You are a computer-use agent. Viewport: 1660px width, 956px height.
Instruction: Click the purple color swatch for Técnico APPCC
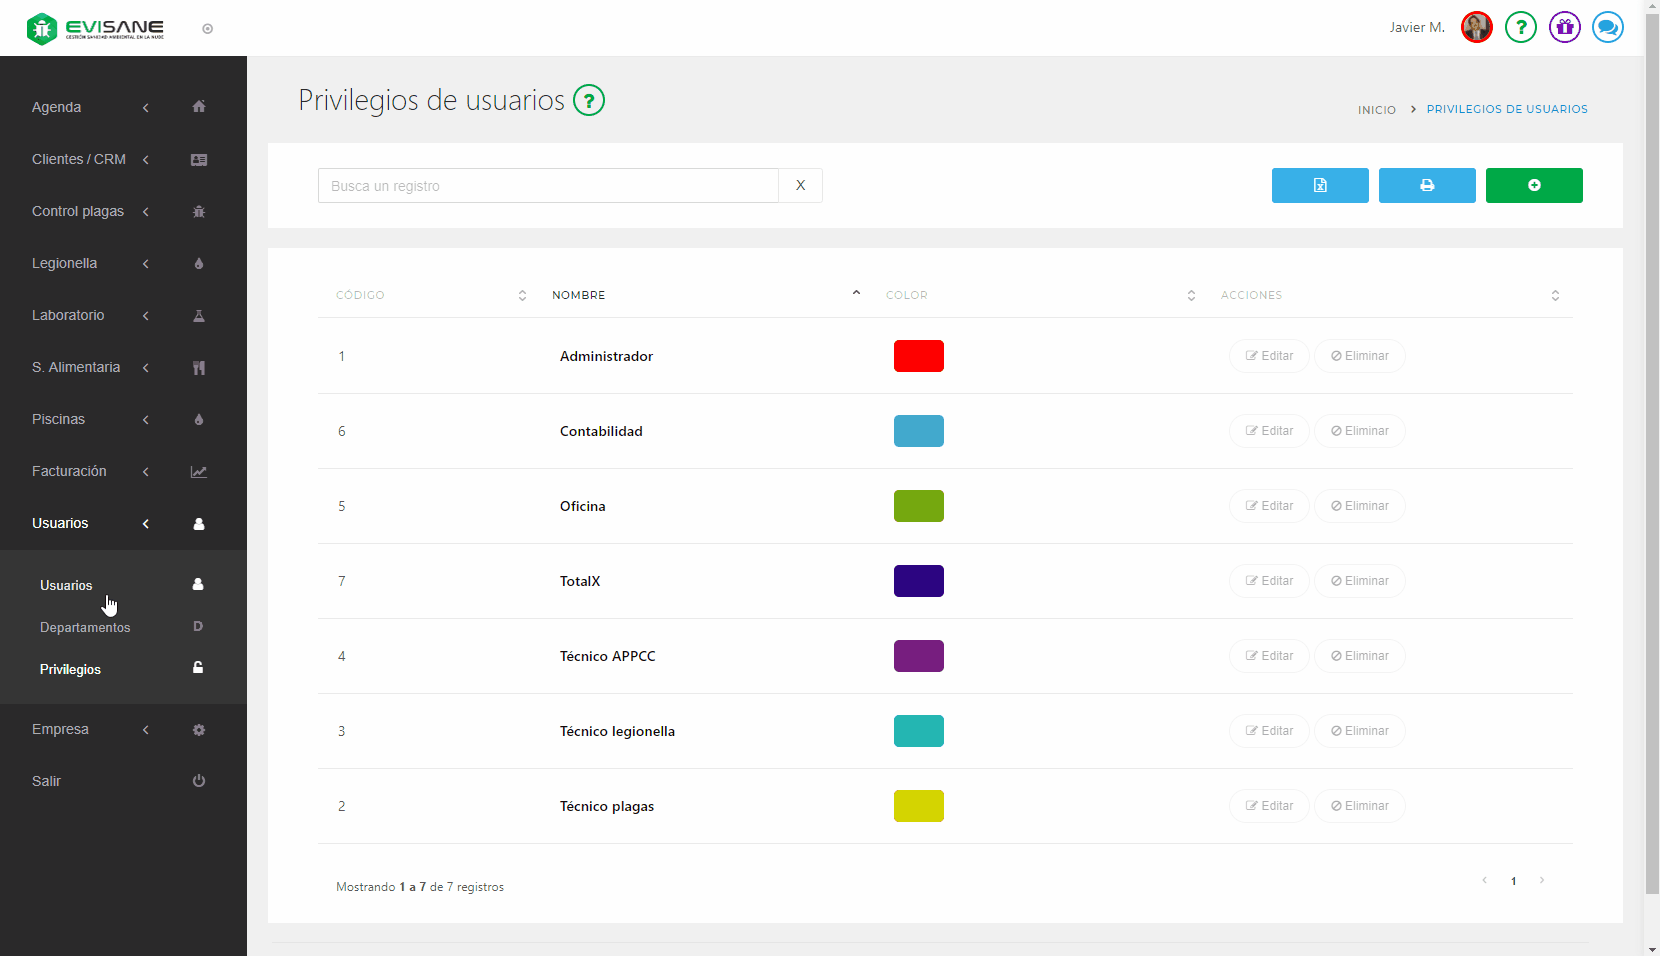[918, 656]
